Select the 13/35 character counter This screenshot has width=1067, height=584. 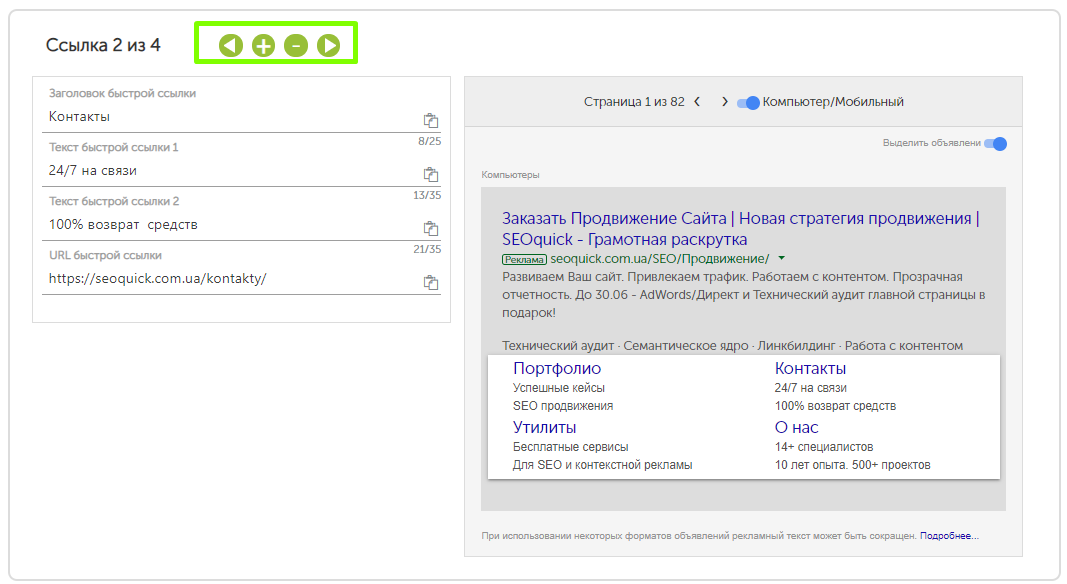(427, 195)
